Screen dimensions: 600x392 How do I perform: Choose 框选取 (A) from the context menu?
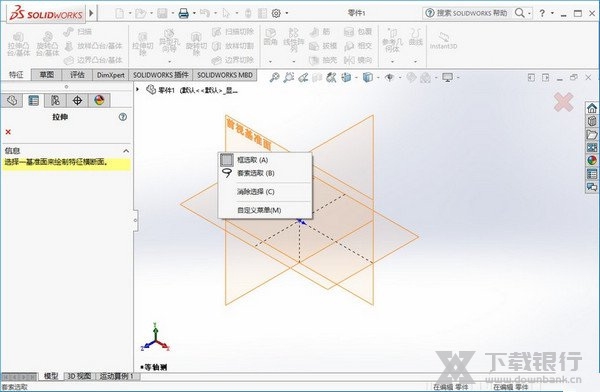pyautogui.click(x=265, y=160)
